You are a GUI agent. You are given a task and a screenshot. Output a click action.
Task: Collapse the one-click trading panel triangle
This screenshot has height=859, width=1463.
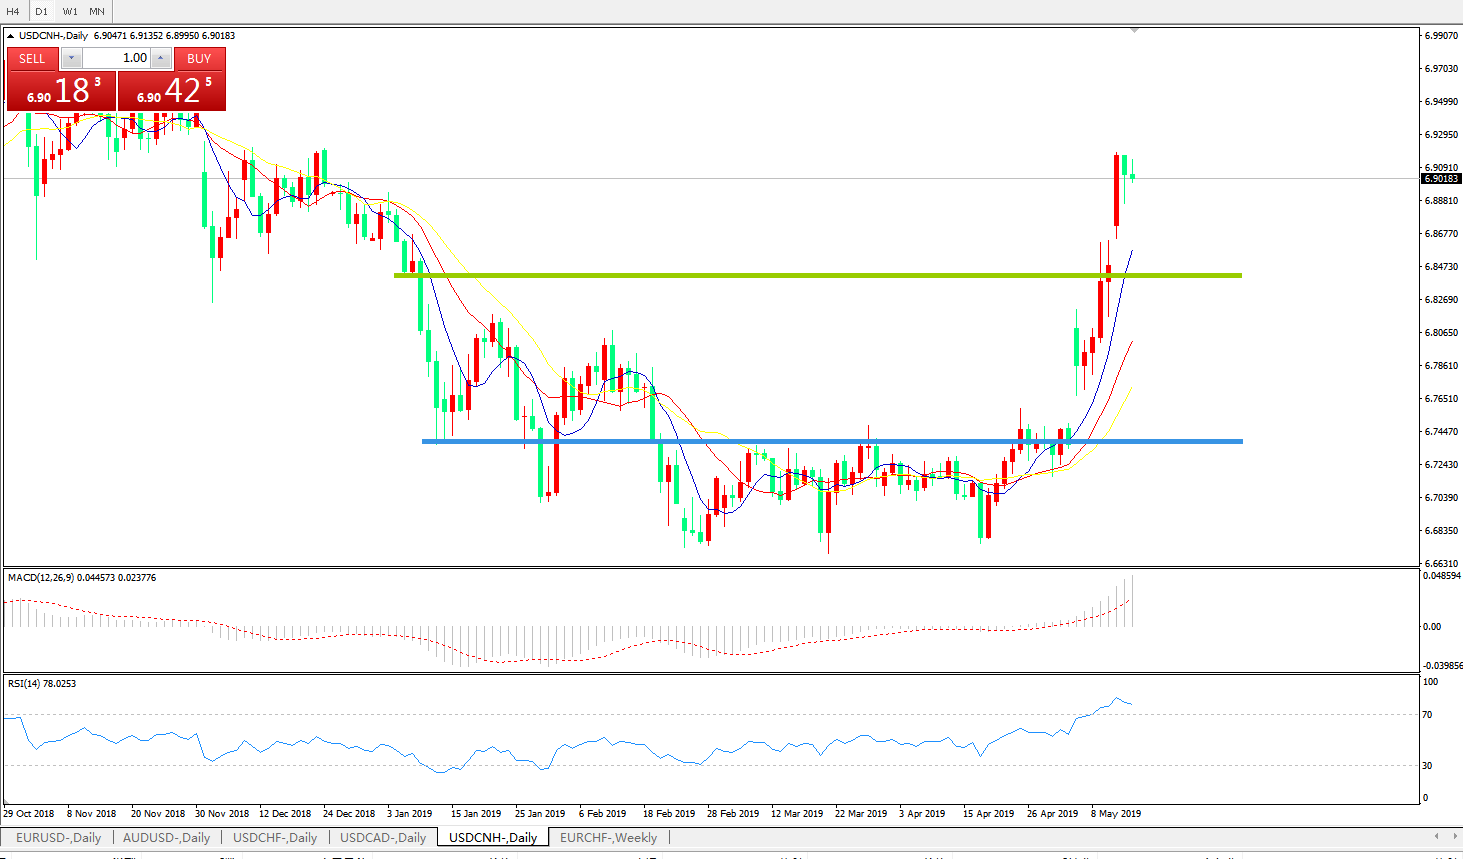pyautogui.click(x=11, y=36)
